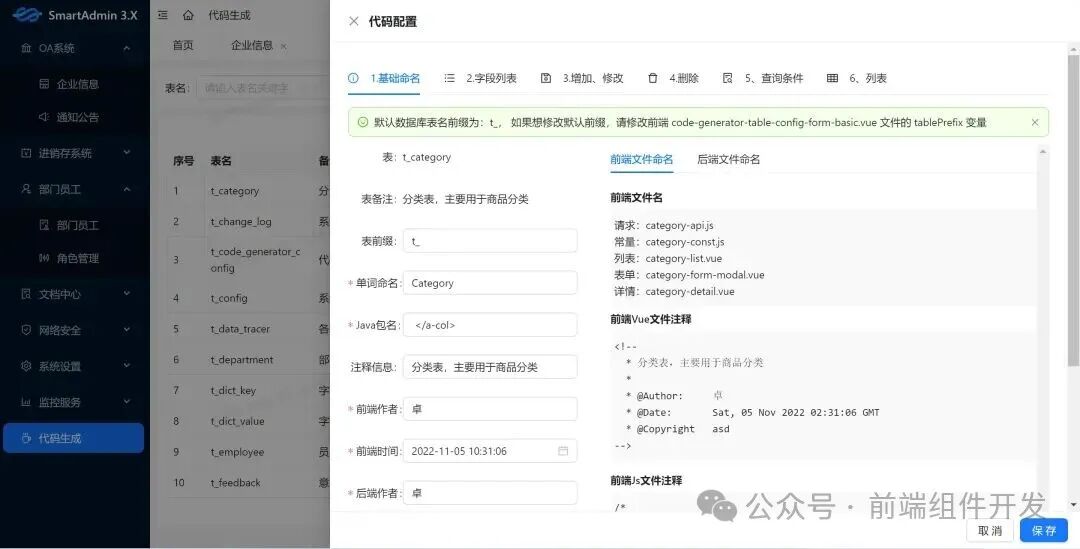Screen dimensions: 1080x549
Task: Expand the 监控服务 menu group
Action: click(x=127, y=402)
